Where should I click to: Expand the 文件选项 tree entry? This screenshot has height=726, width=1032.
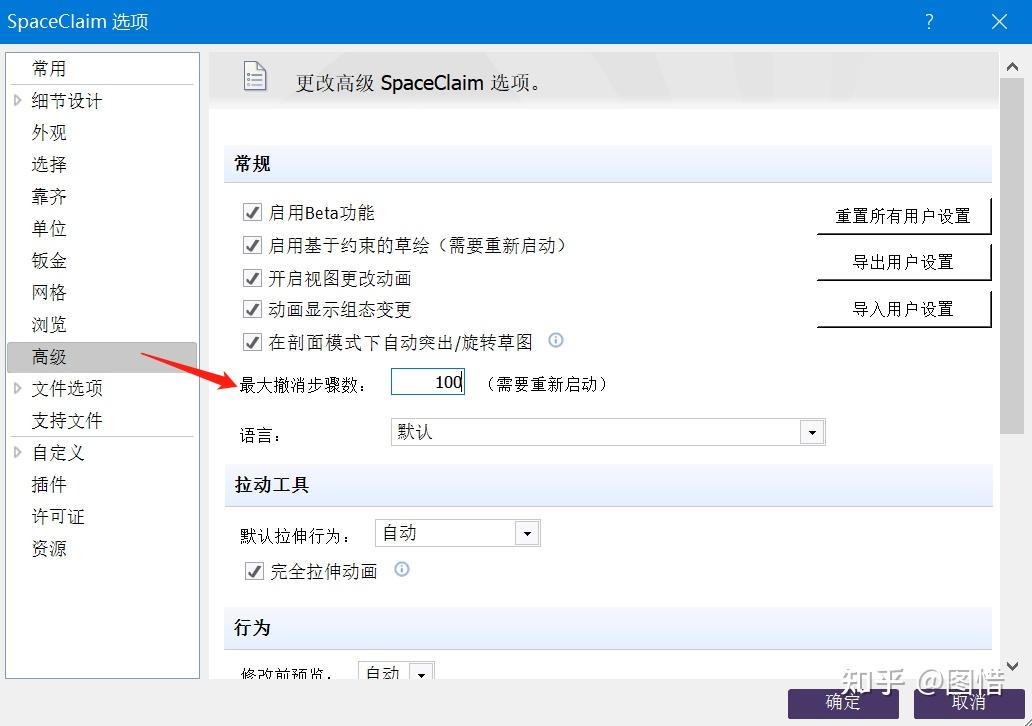(x=17, y=388)
